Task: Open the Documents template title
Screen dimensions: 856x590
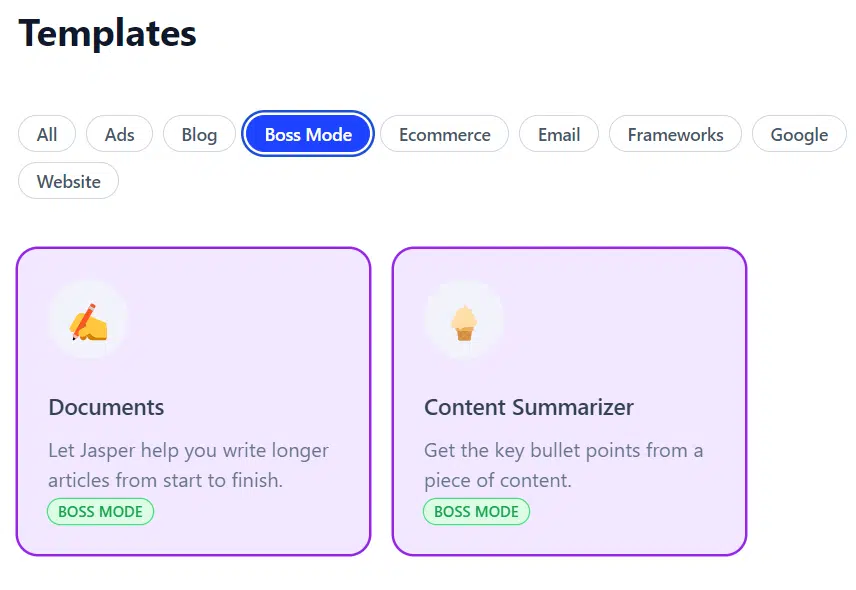Action: [x=106, y=407]
